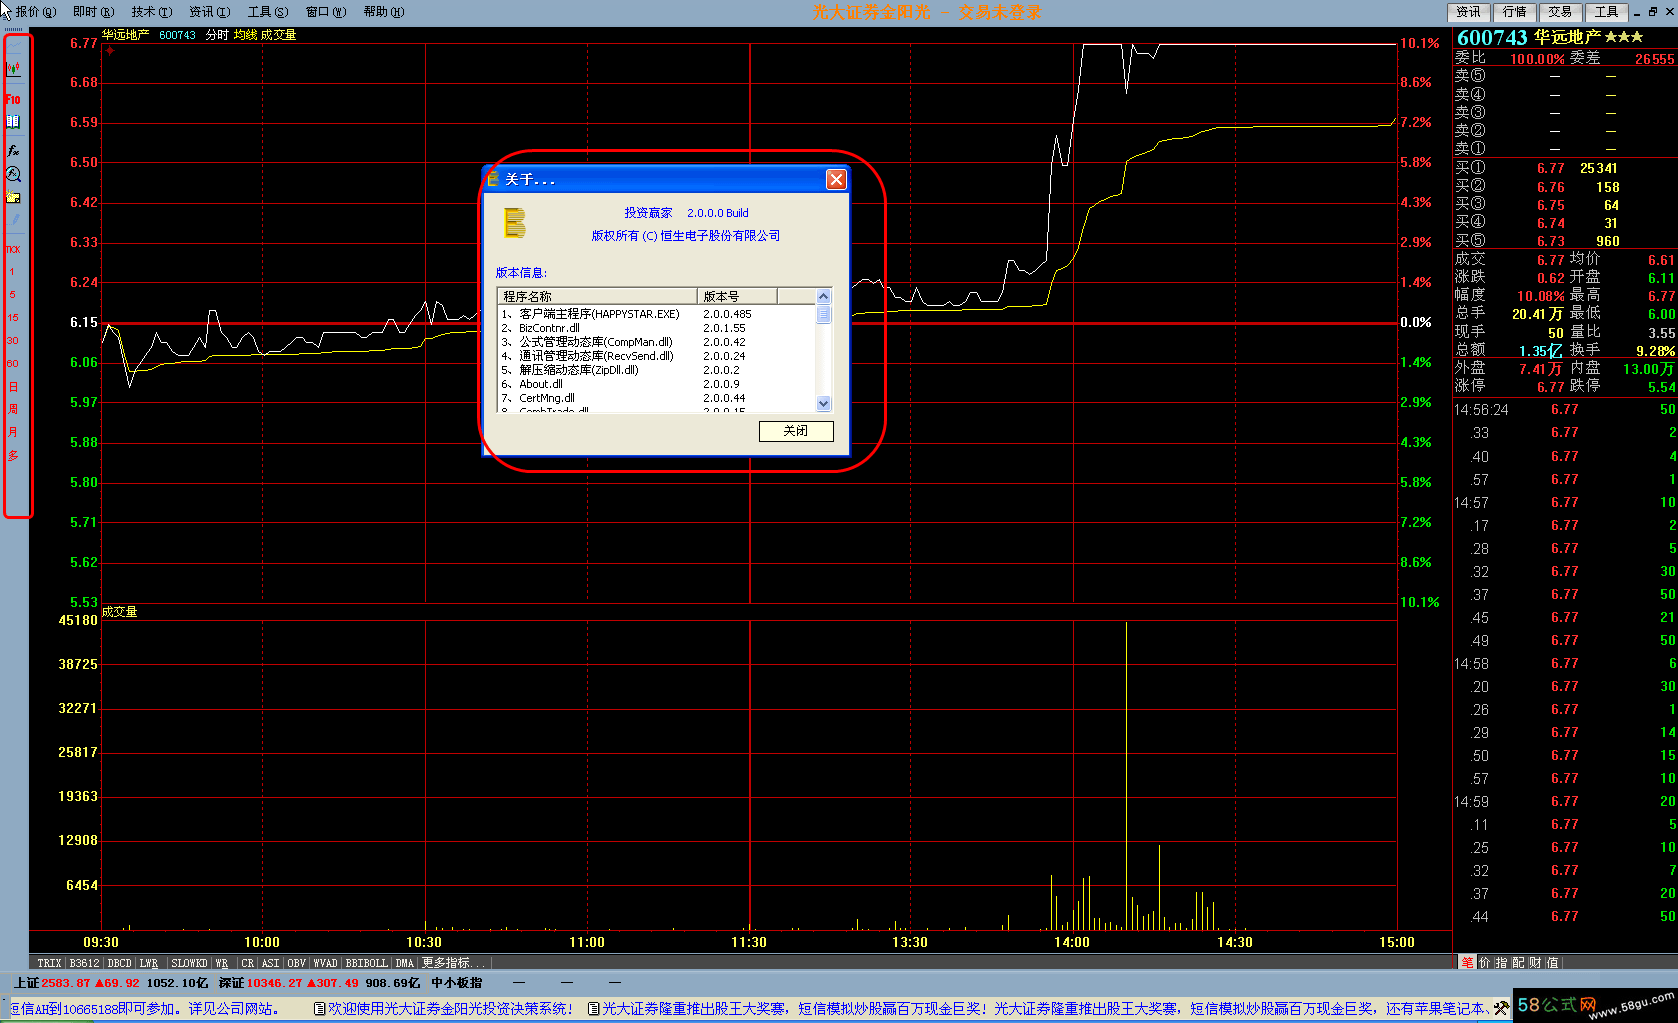The image size is (1678, 1023).
Task: Close the About dialog with 关闭 button
Action: pyautogui.click(x=796, y=431)
